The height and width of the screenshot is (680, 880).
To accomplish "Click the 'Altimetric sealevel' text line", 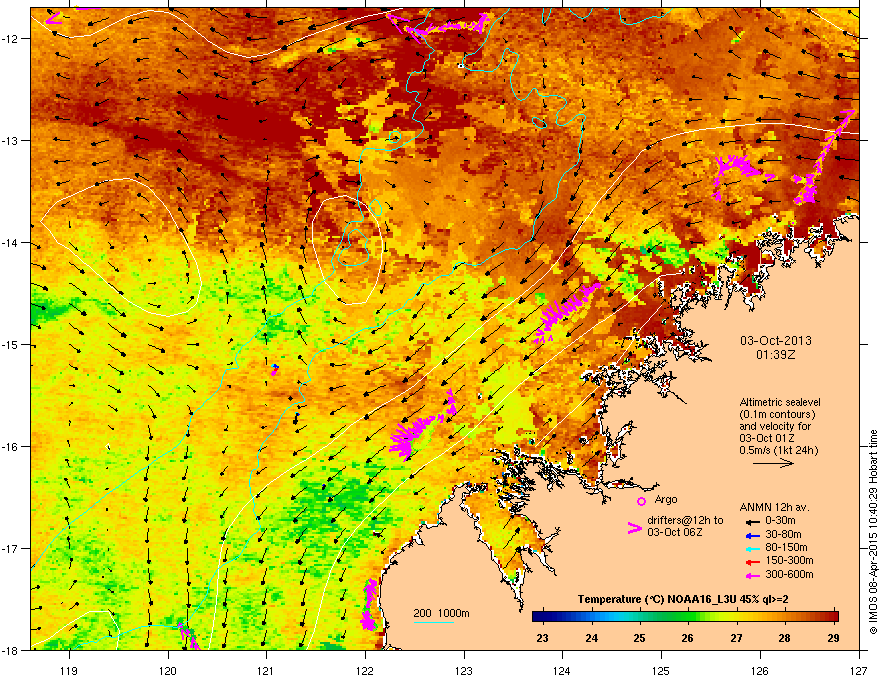I will coord(780,402).
